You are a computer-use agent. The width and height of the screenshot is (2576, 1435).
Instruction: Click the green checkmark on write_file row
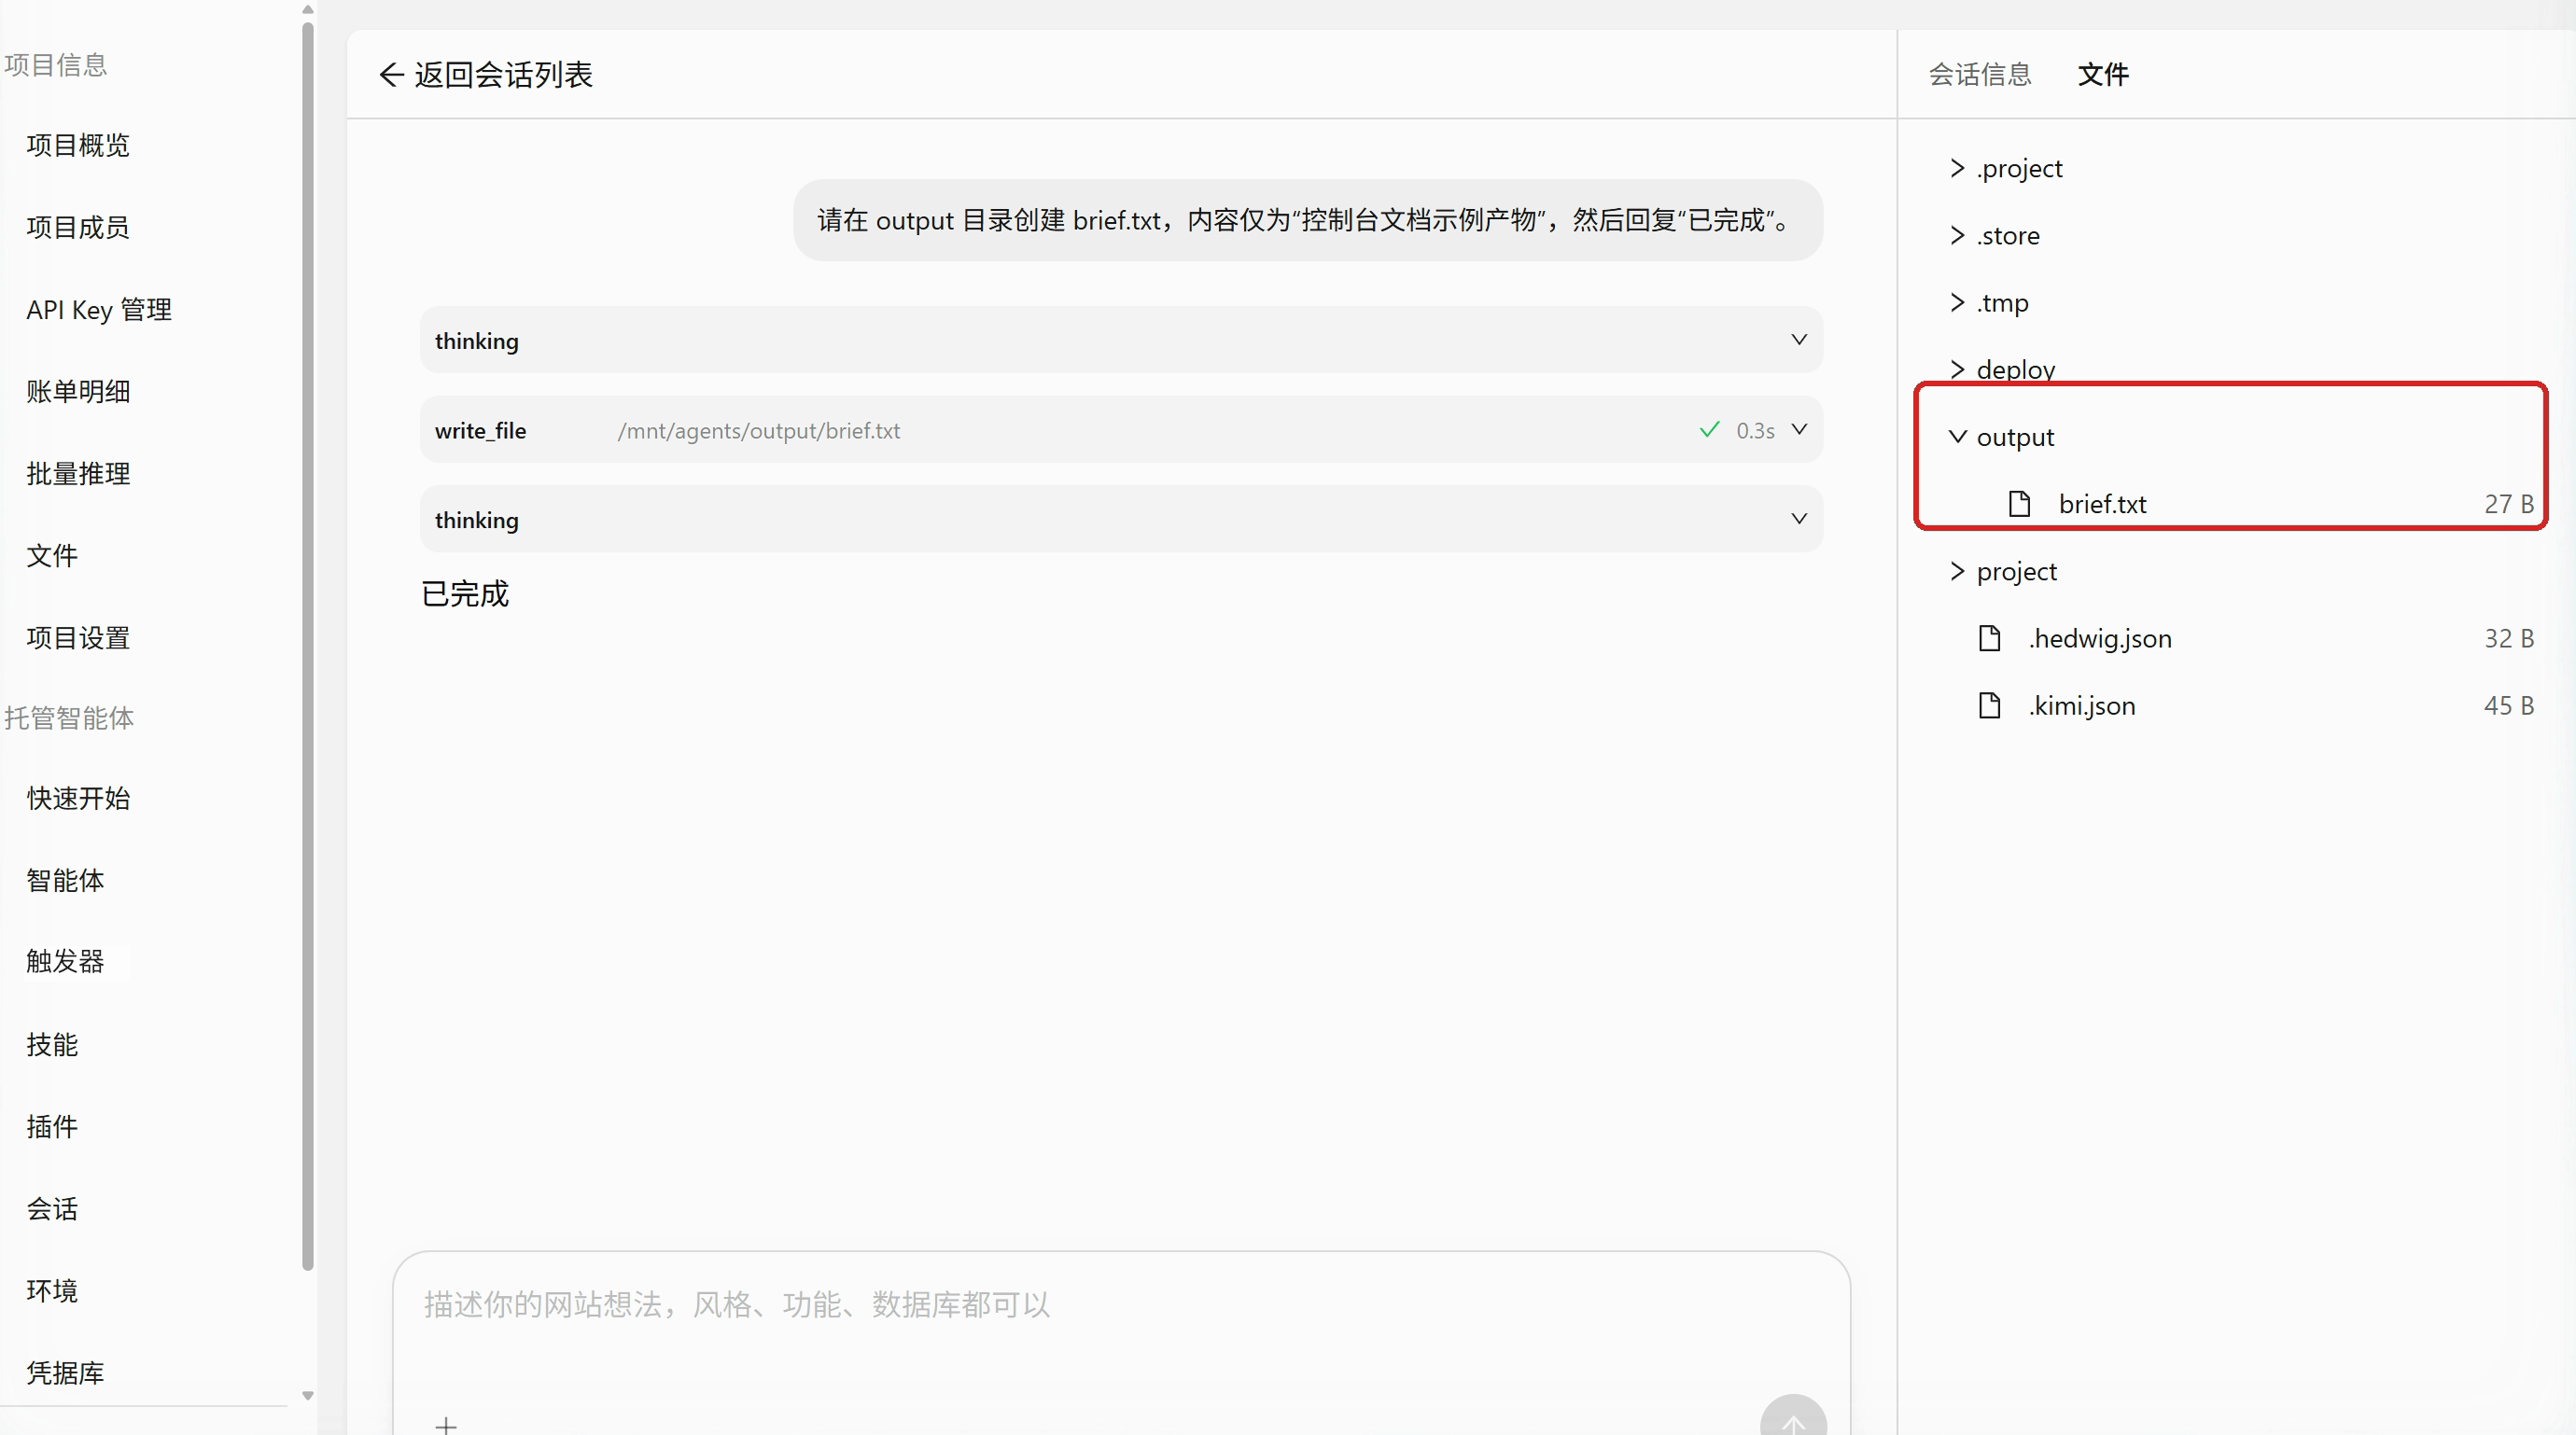1709,429
